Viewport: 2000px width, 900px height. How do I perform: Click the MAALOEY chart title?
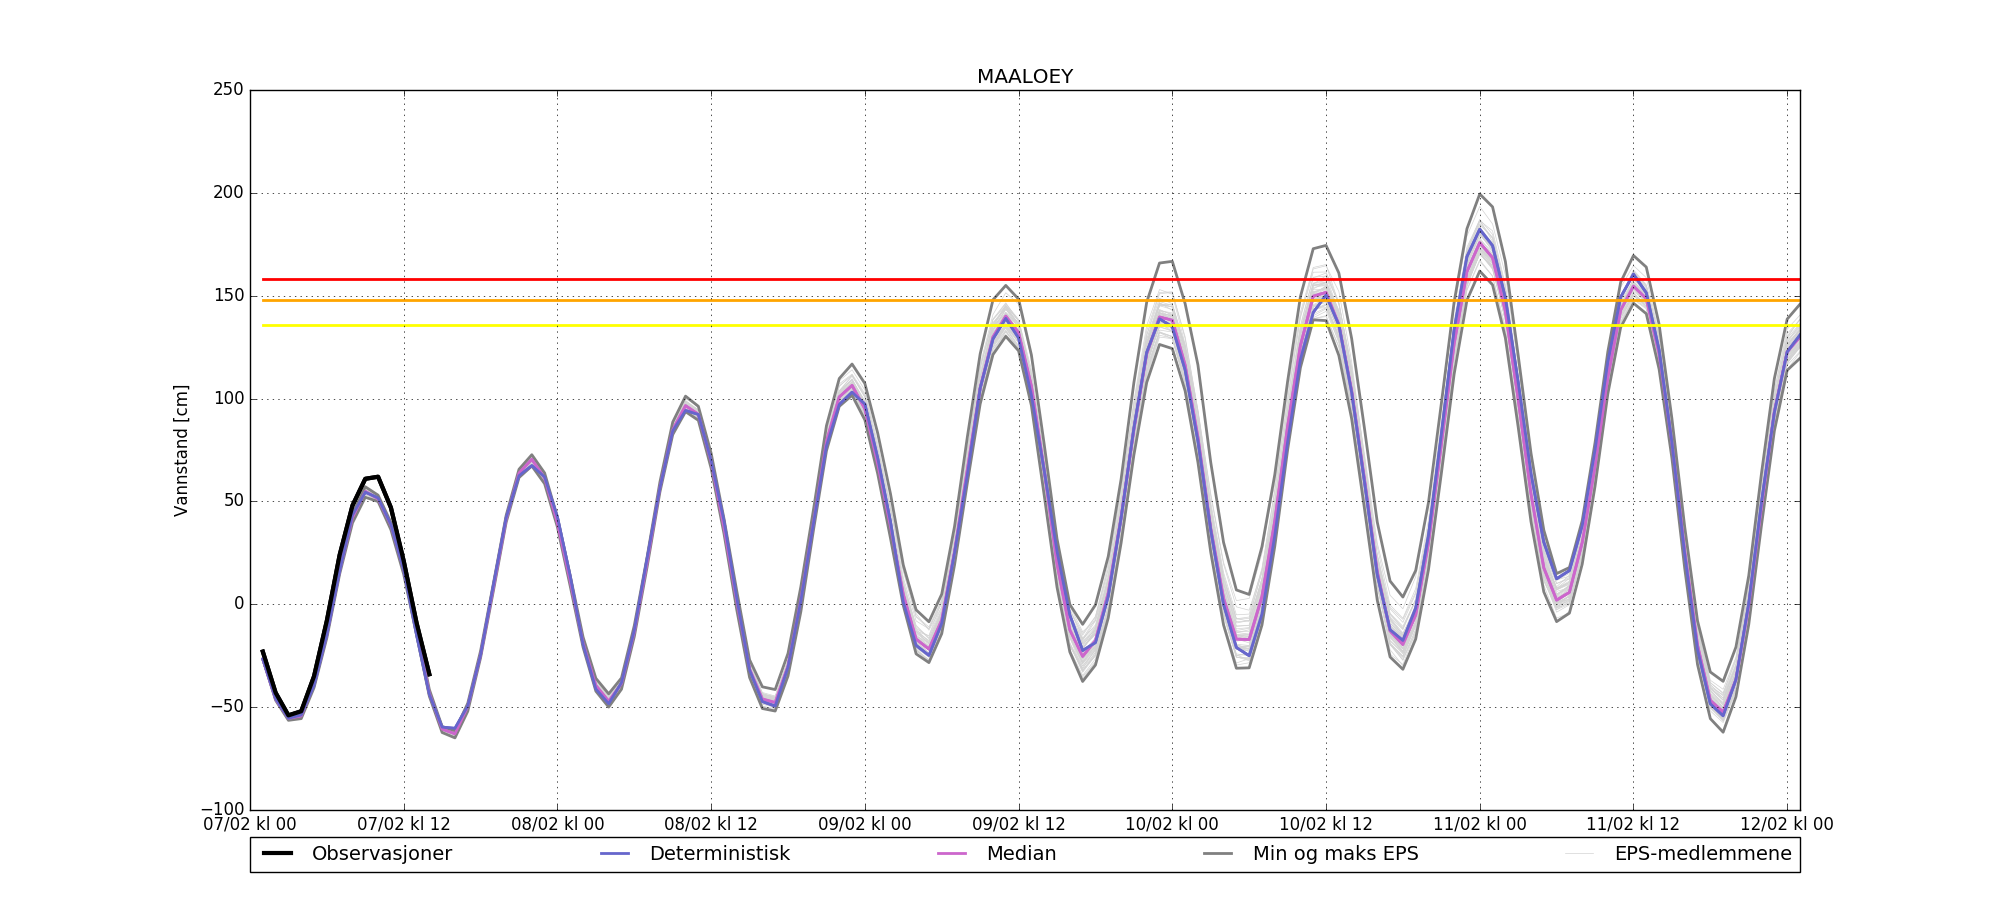click(1025, 77)
